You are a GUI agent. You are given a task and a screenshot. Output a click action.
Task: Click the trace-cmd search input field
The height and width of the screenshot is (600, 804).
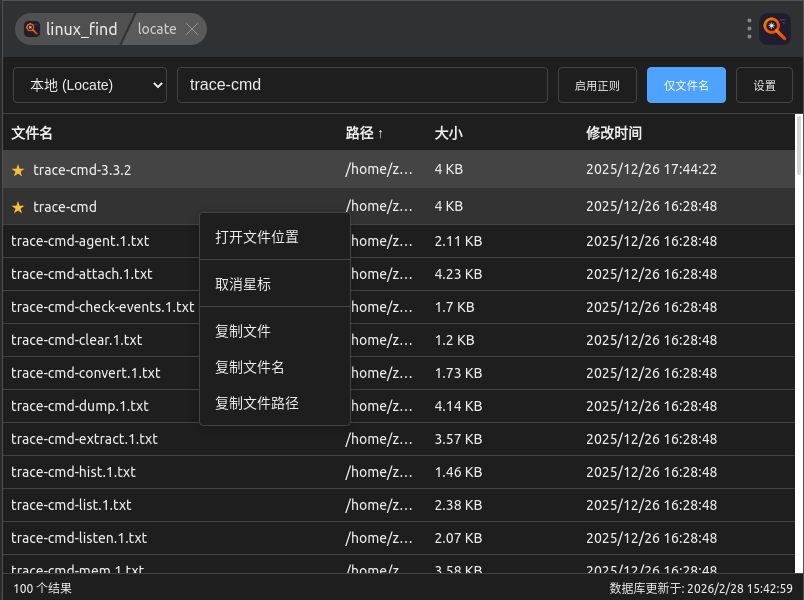362,85
